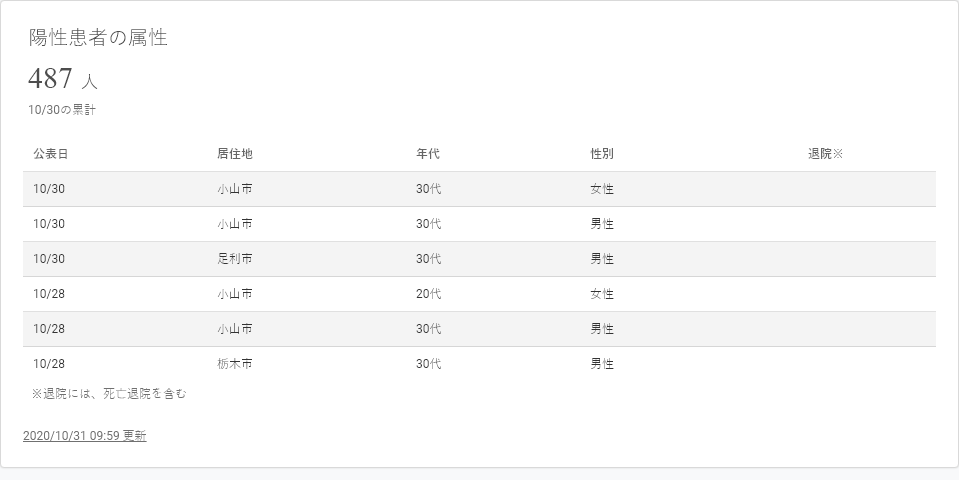
Task: Click 男性 in the 足利市 row
Action: click(x=602, y=259)
